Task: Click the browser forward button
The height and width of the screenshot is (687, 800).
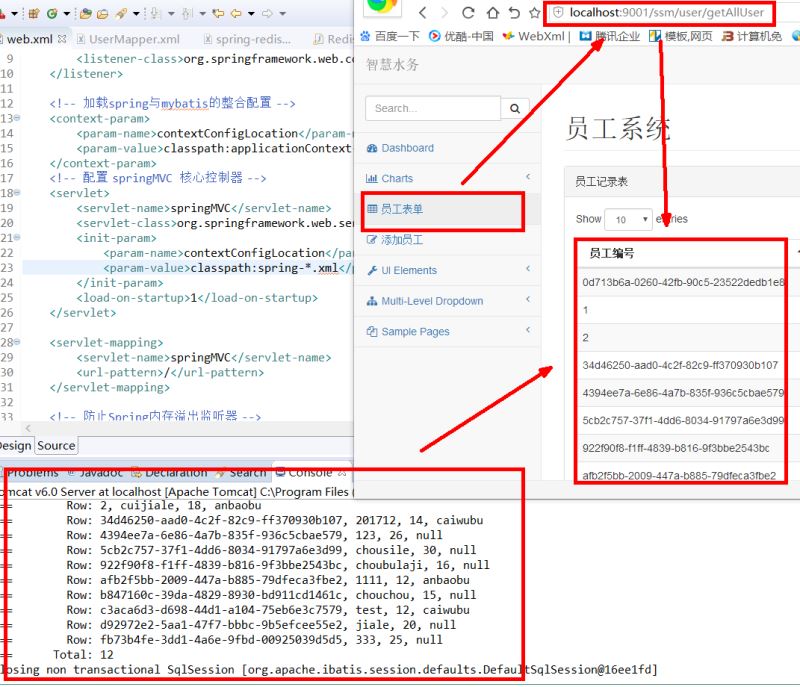Action: point(444,13)
